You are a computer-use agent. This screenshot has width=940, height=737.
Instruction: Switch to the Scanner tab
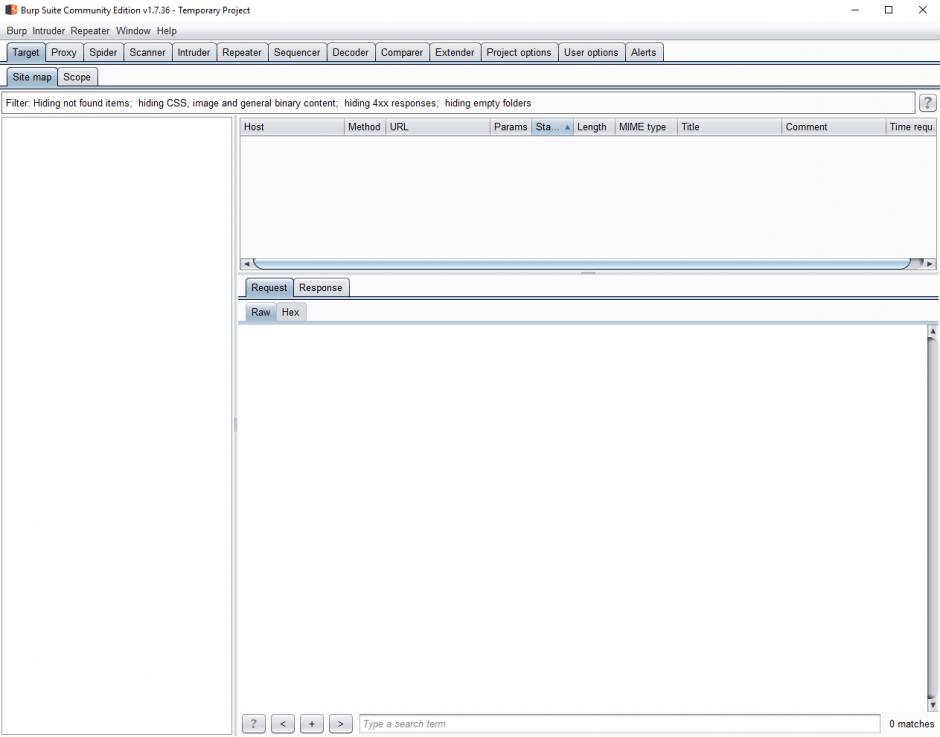147,52
